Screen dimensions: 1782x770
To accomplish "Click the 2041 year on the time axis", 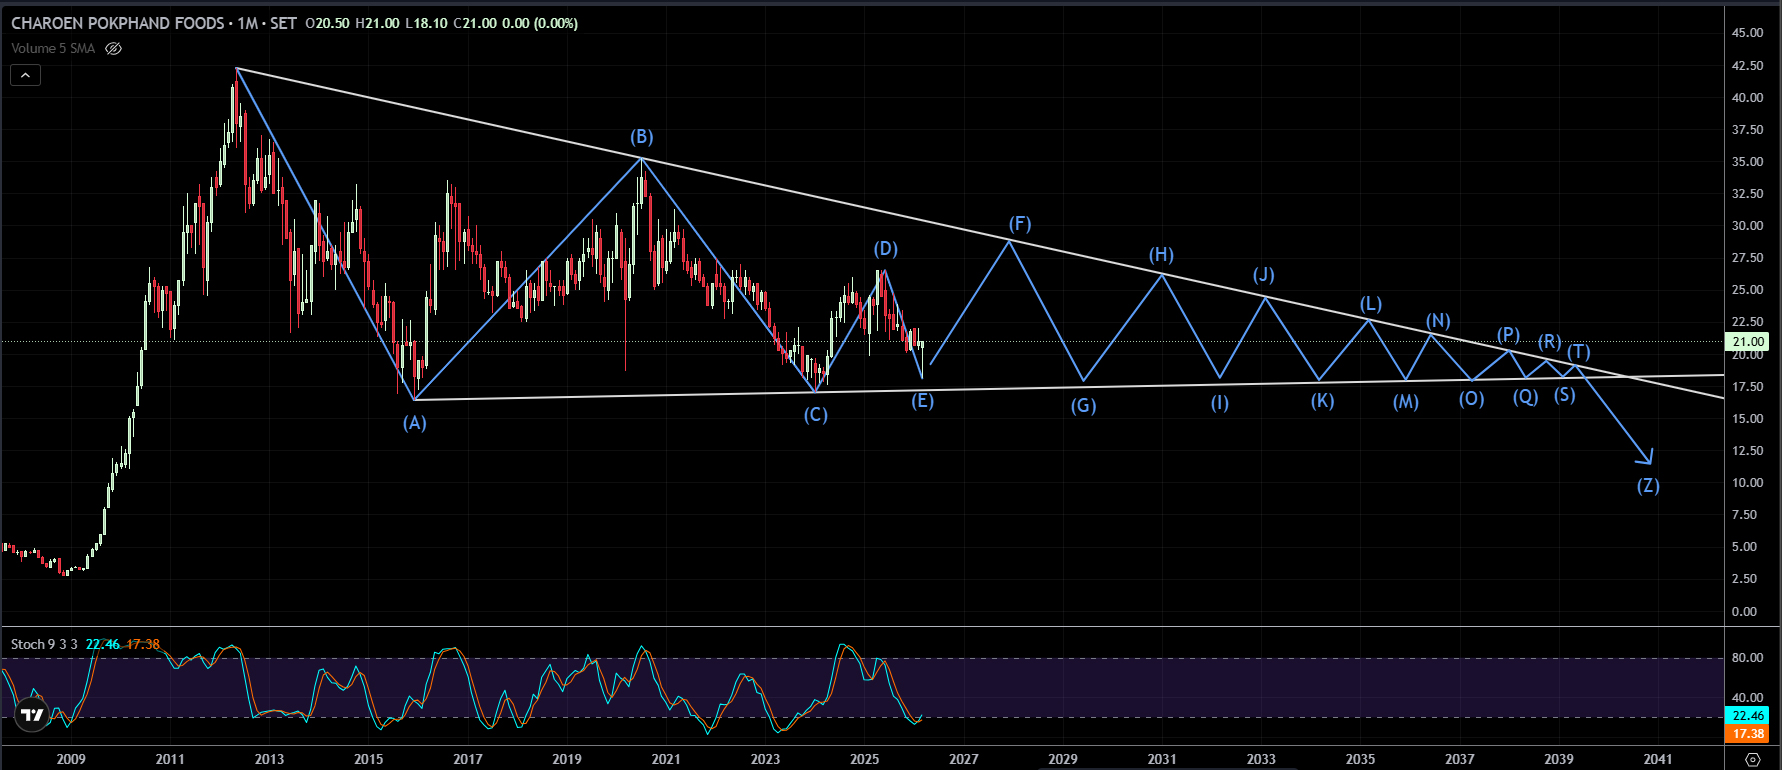I will coord(1658,759).
